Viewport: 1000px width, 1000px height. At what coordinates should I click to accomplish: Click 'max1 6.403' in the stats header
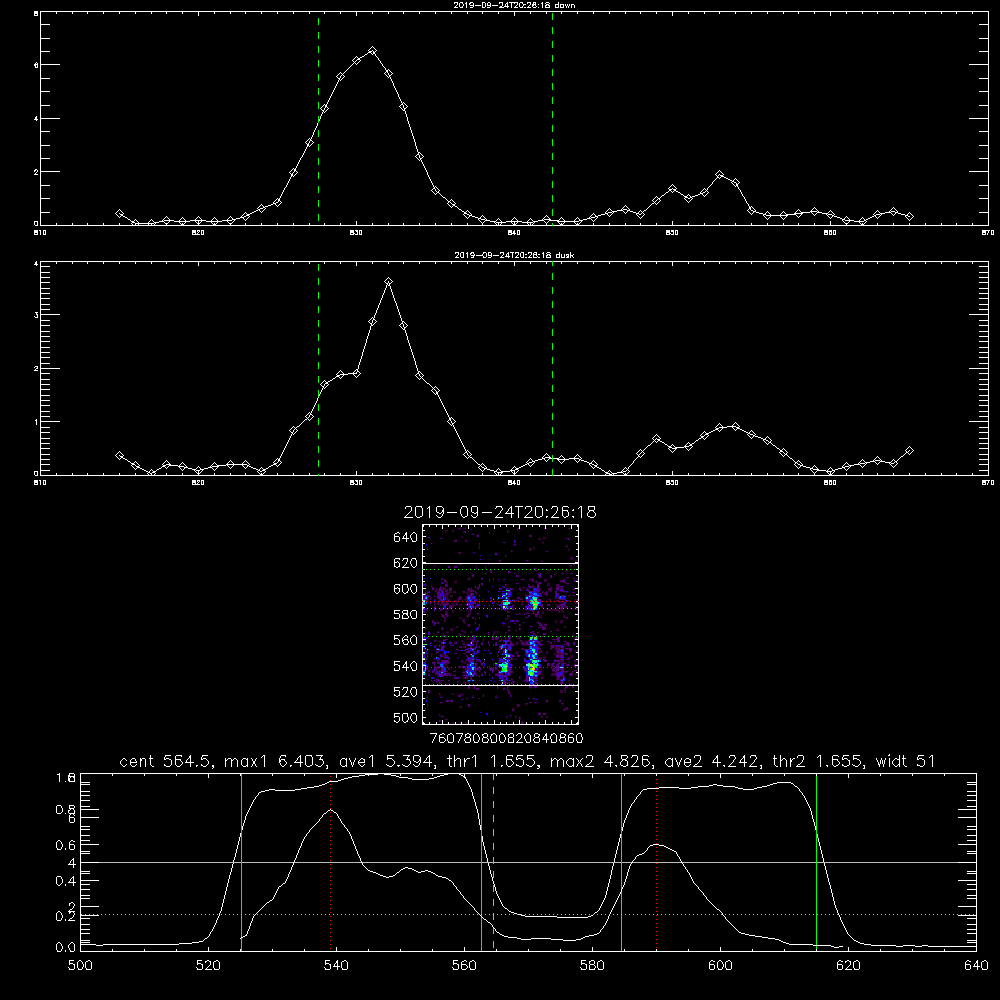pos(275,761)
